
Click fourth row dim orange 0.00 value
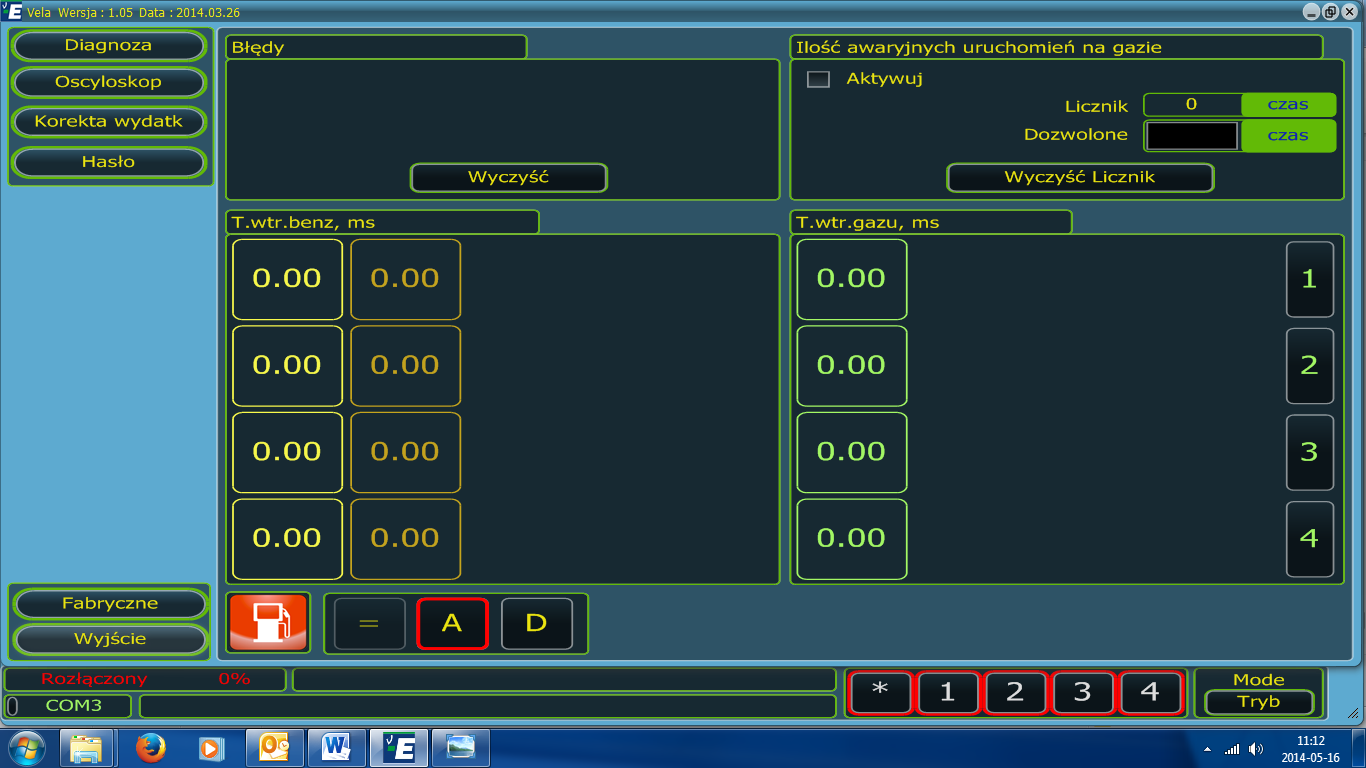tap(405, 538)
